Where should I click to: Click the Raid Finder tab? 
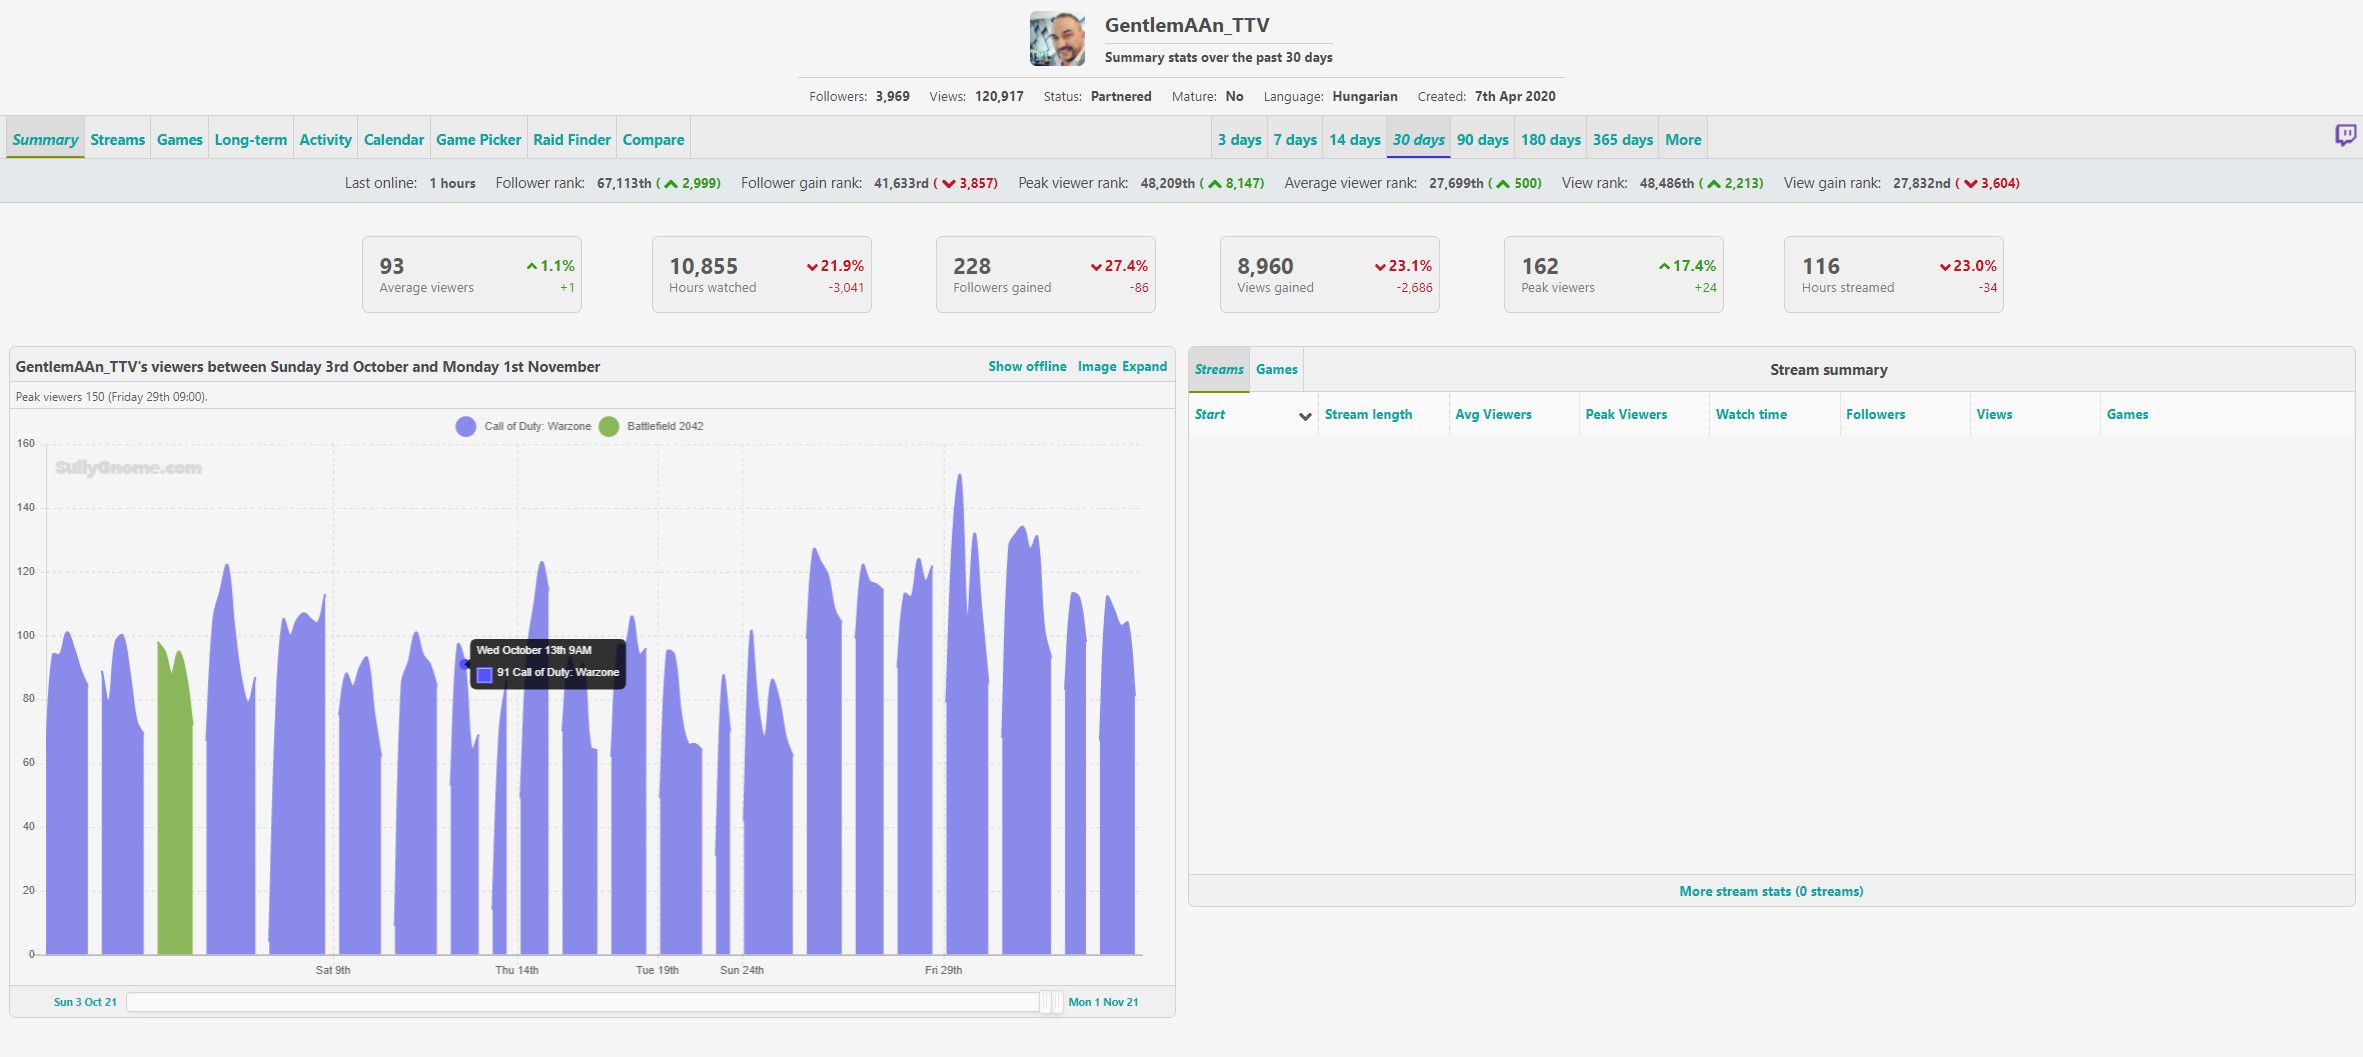(571, 140)
